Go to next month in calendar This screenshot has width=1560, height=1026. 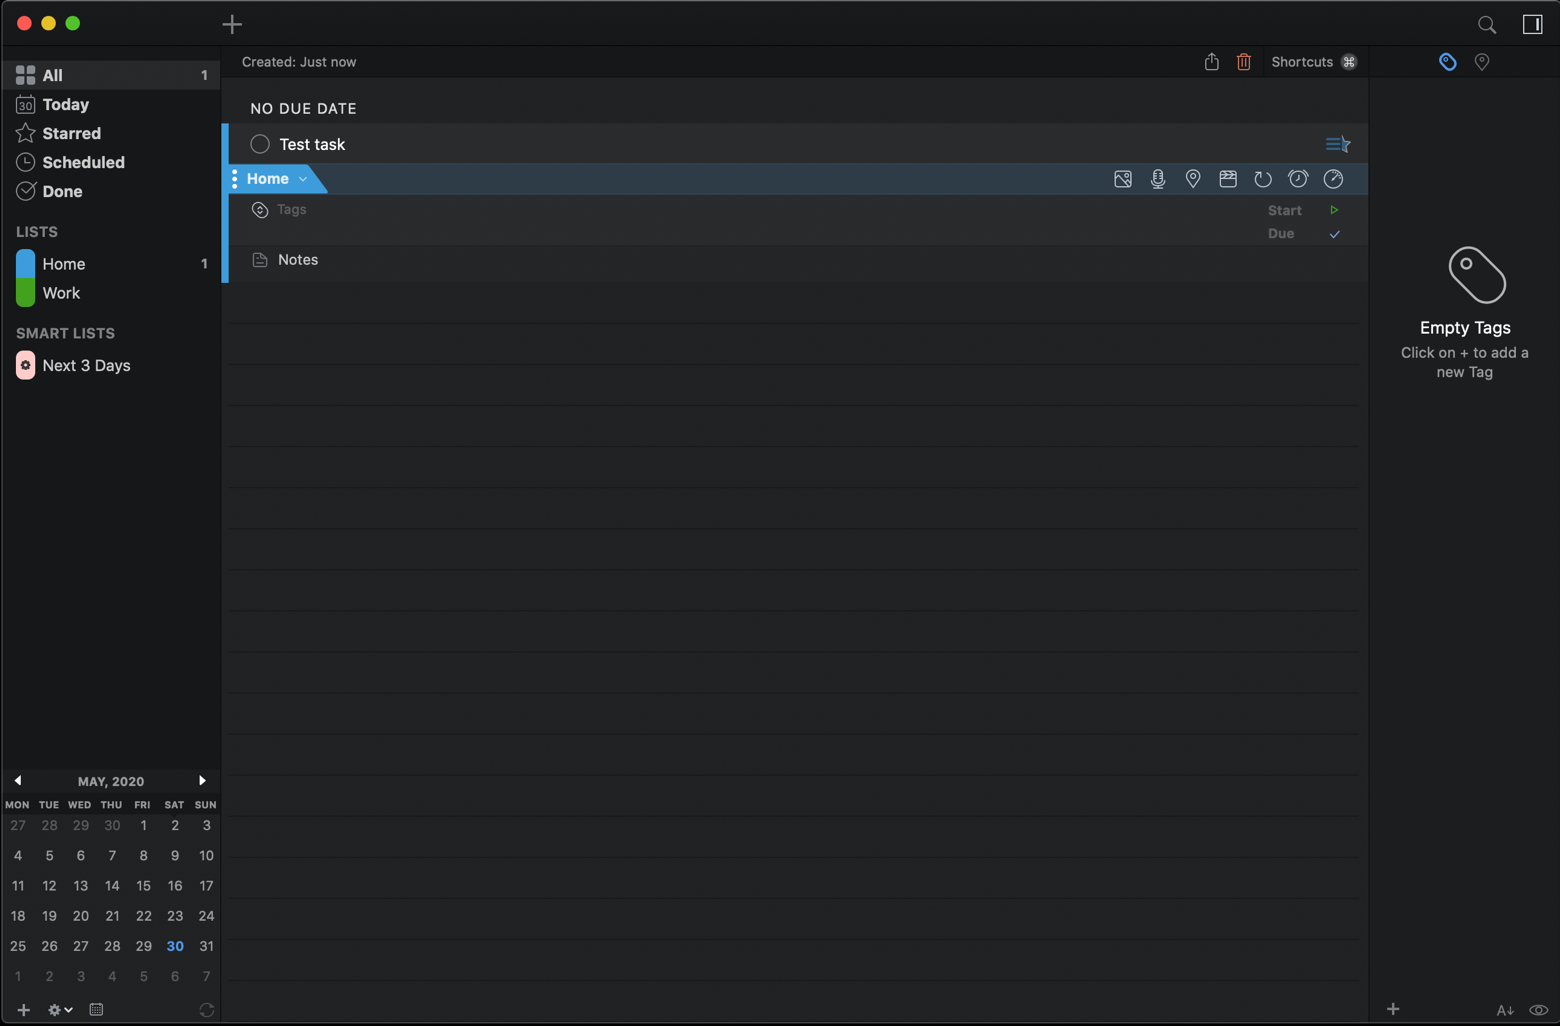[x=203, y=781]
